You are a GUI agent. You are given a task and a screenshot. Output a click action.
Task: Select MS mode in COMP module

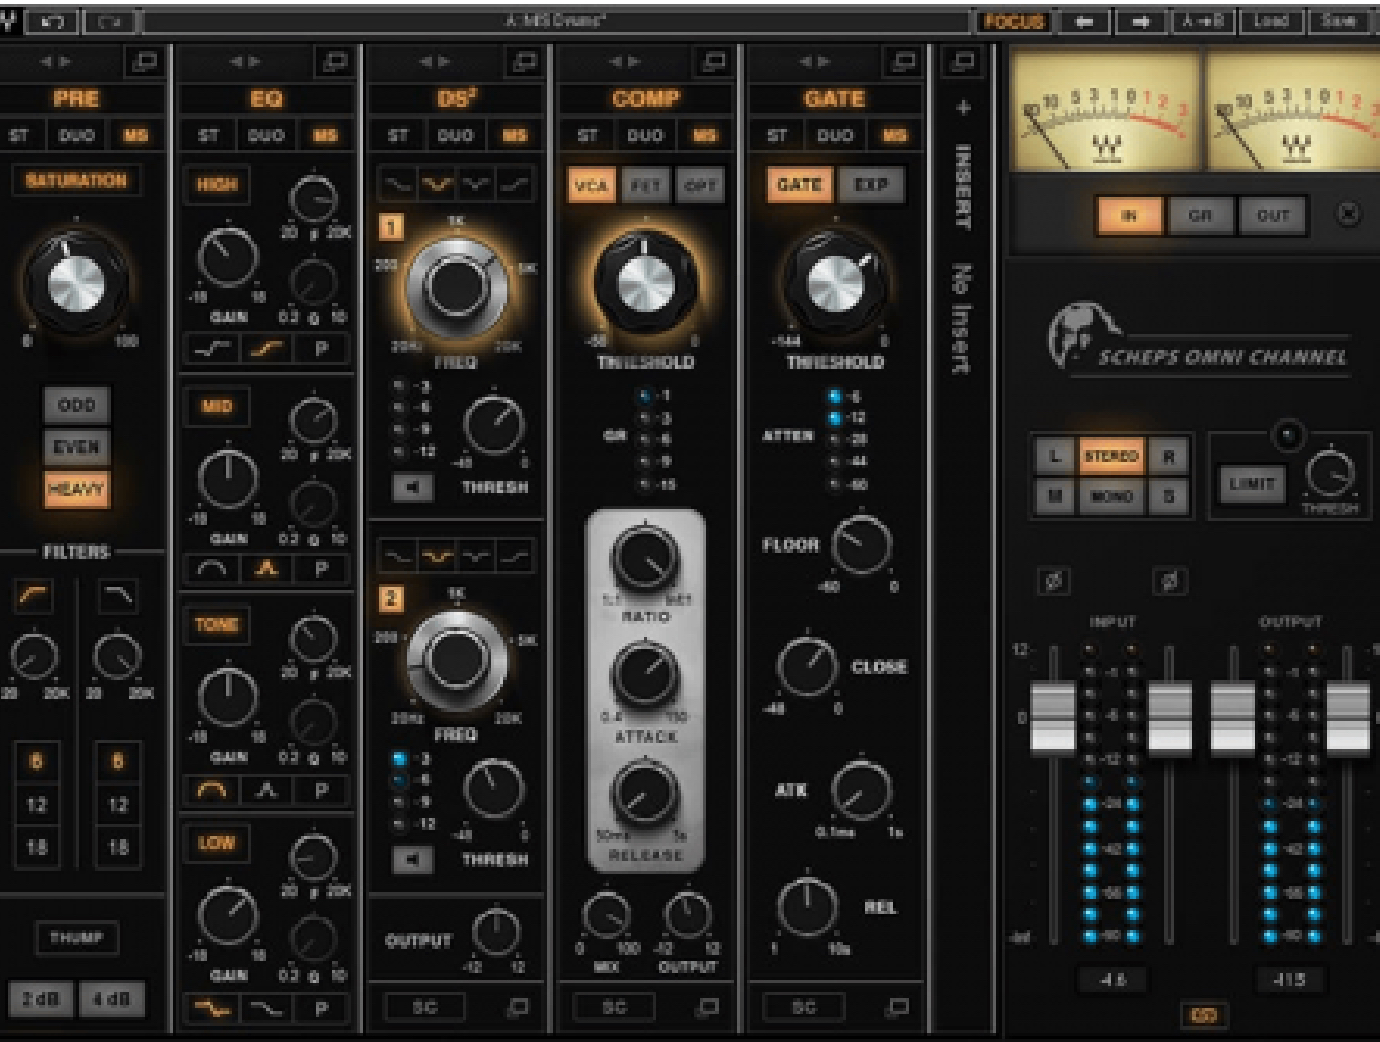(705, 135)
